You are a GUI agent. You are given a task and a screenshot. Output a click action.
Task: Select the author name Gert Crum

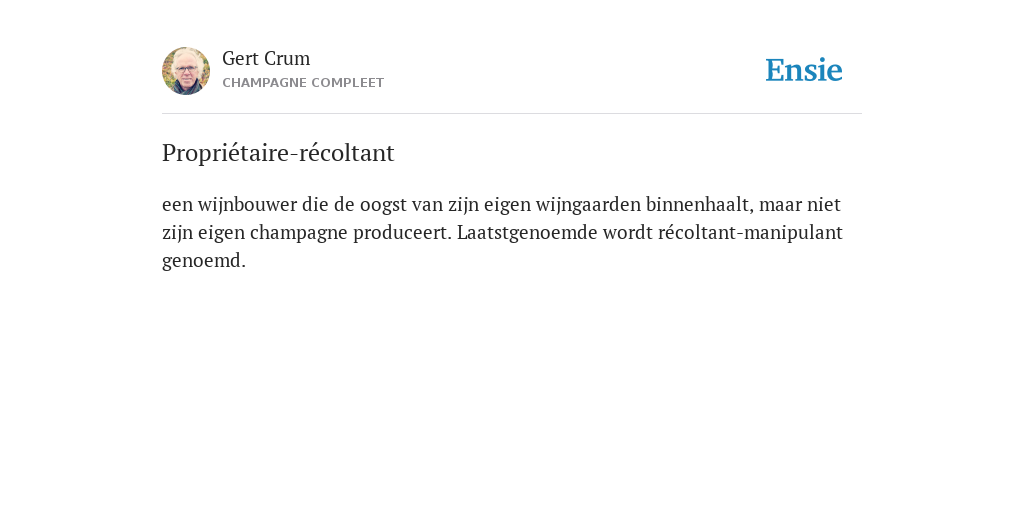tap(266, 59)
